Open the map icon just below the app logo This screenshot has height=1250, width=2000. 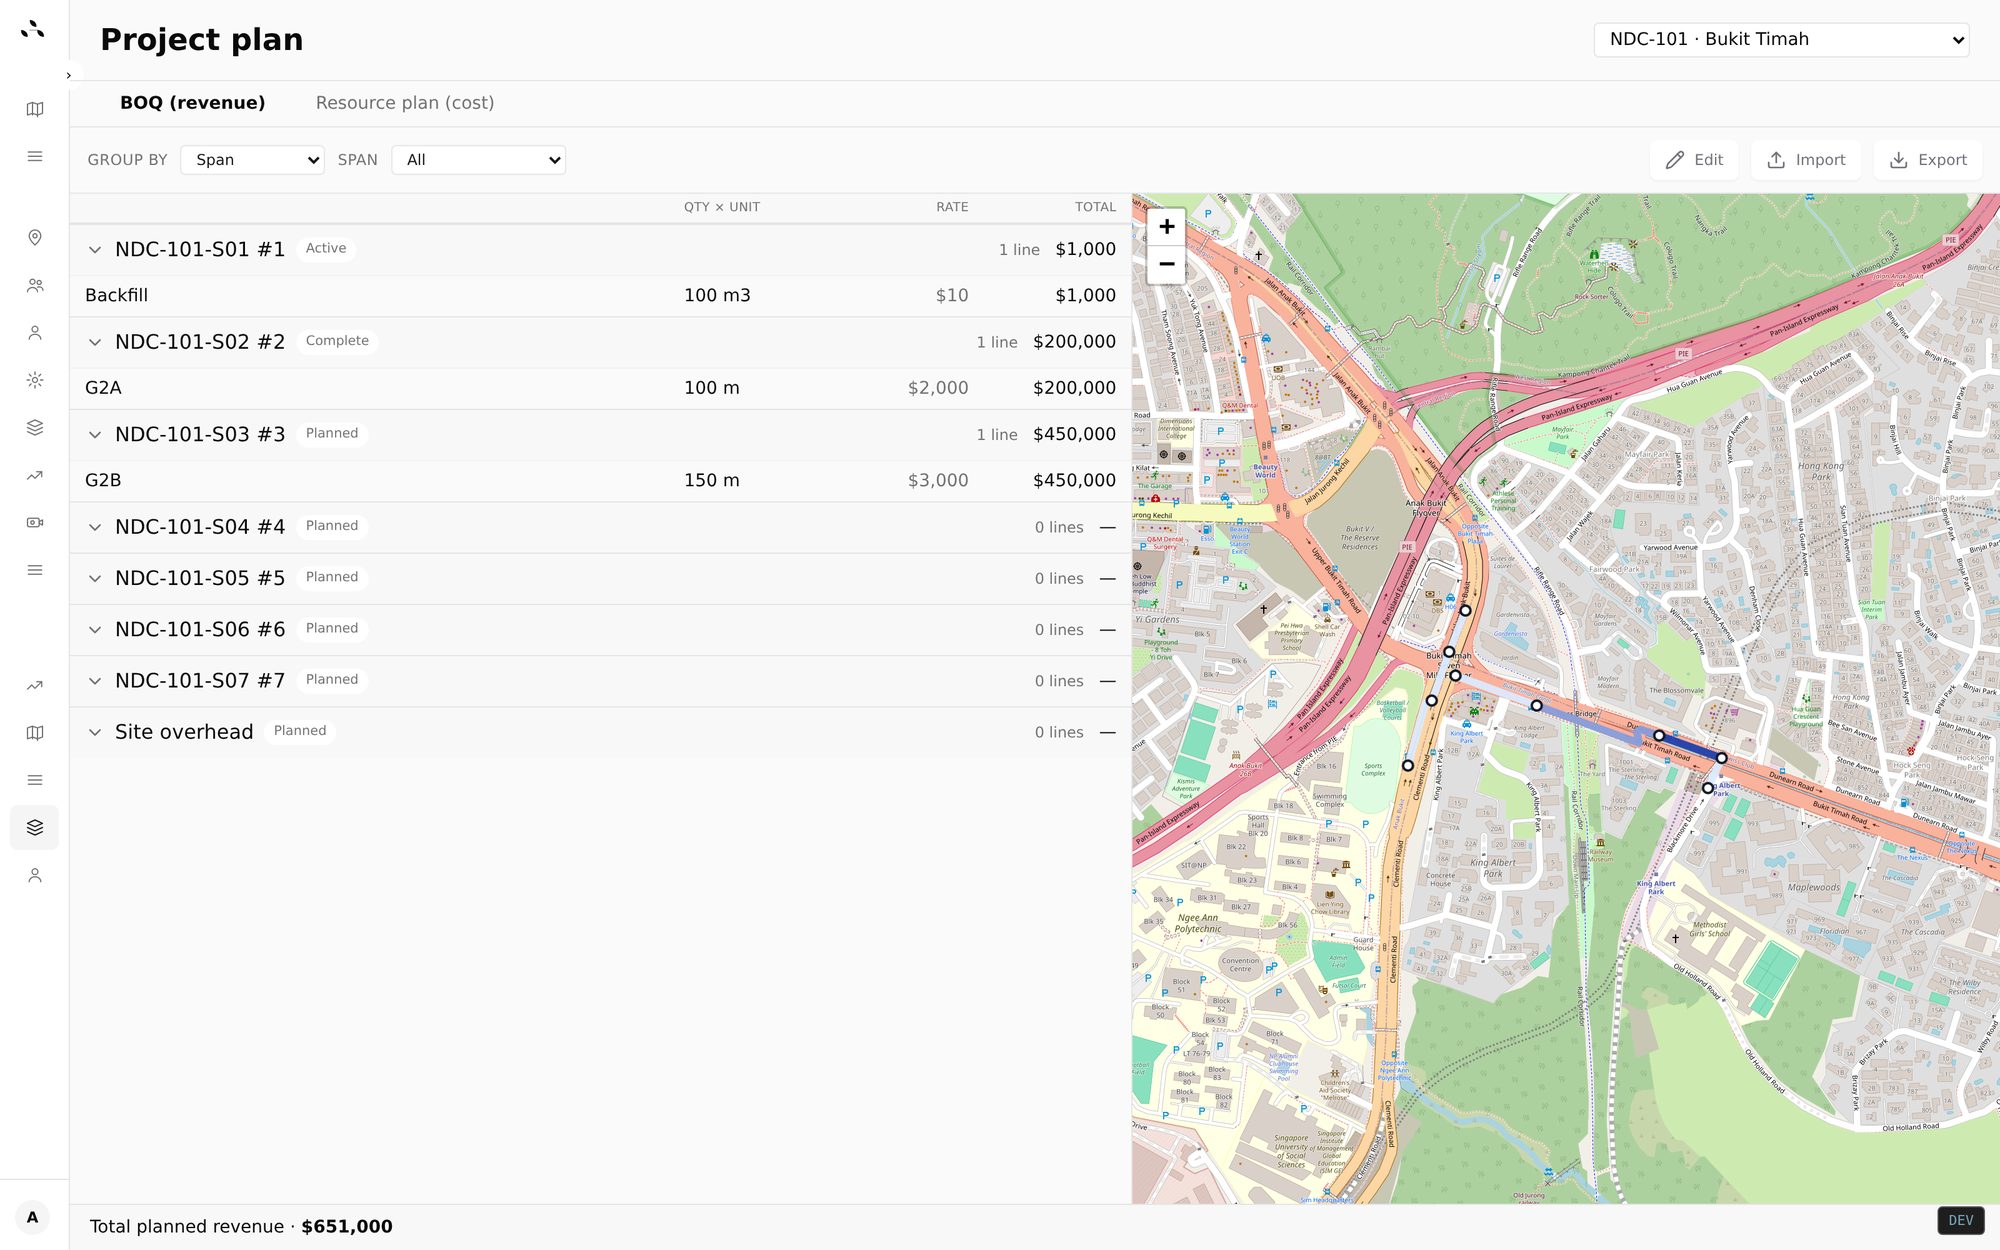click(x=35, y=109)
